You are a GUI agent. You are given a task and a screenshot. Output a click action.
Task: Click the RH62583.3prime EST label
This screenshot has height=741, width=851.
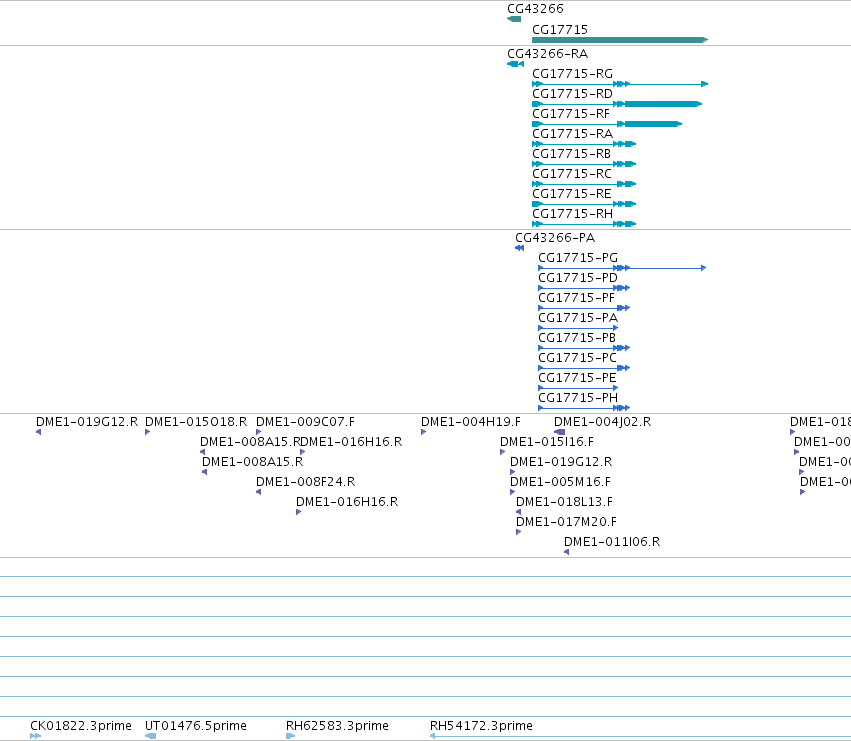click(x=337, y=726)
